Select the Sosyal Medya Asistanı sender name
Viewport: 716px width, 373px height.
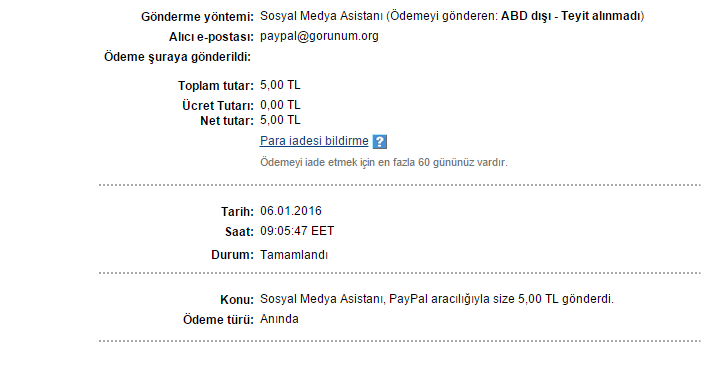click(x=321, y=16)
